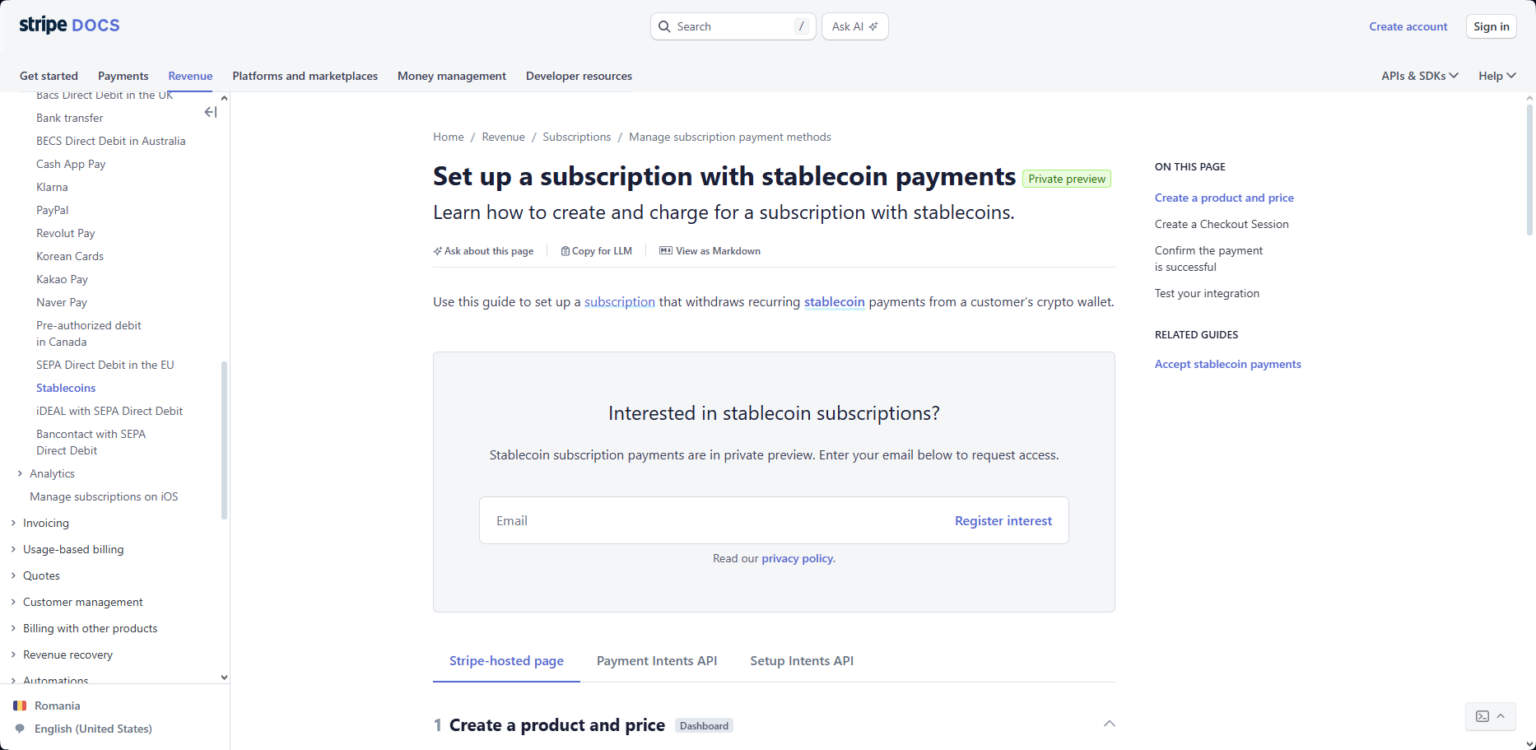This screenshot has height=750, width=1536.
Task: Open the APIs & SDKs dropdown
Action: [1420, 75]
